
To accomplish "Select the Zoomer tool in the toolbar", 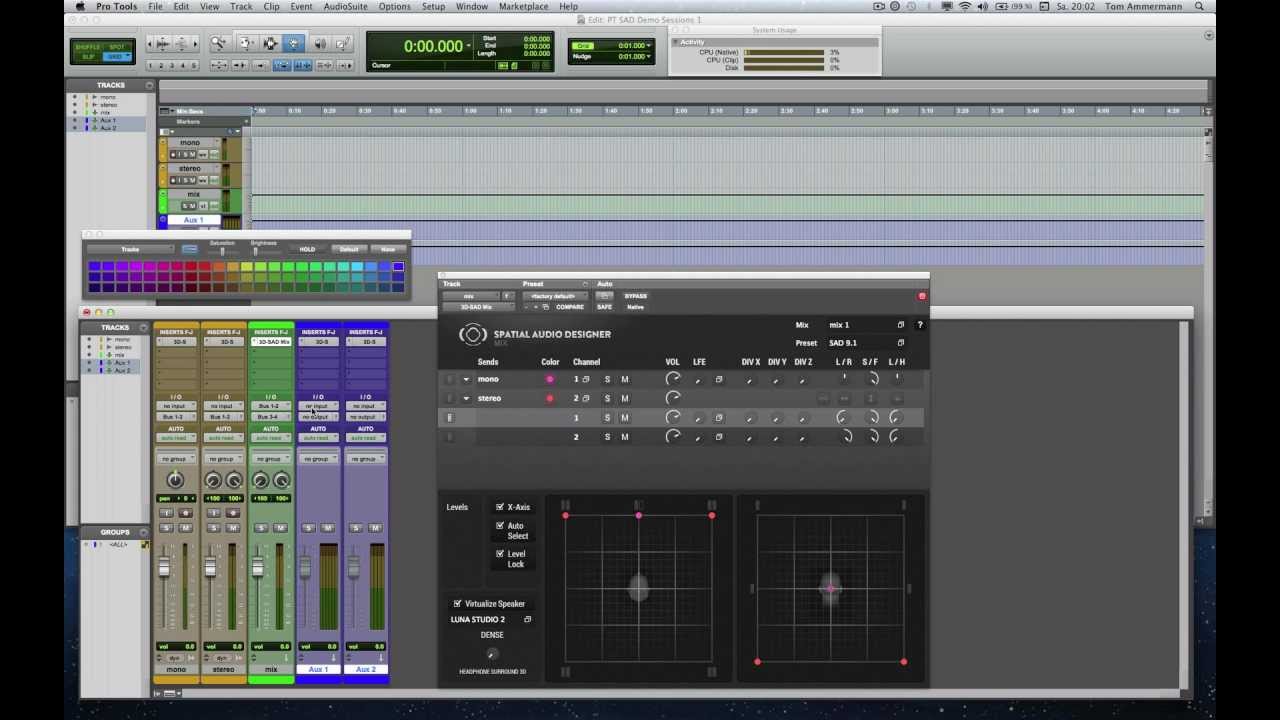I will coord(218,44).
